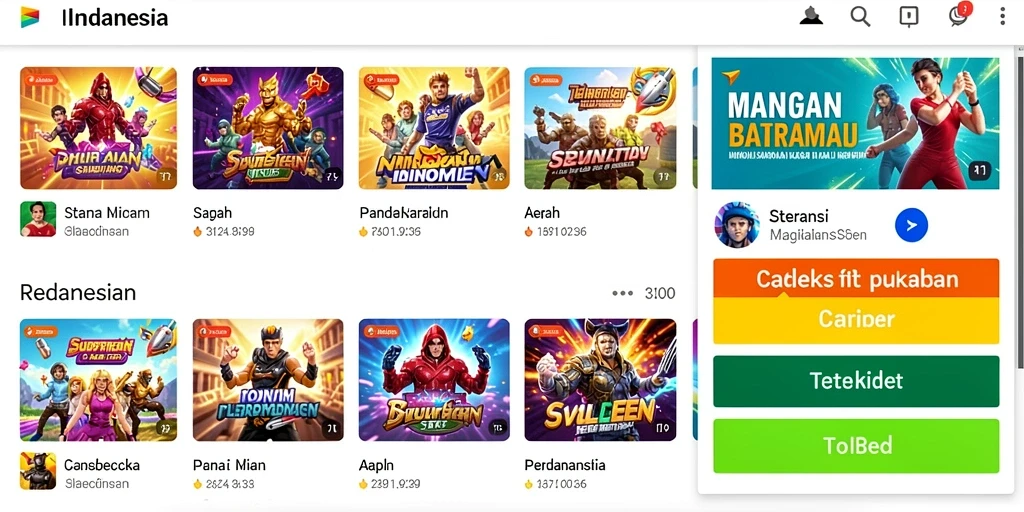Open the Perdananstia game thumbnail
The width and height of the screenshot is (1024, 512).
[600, 379]
